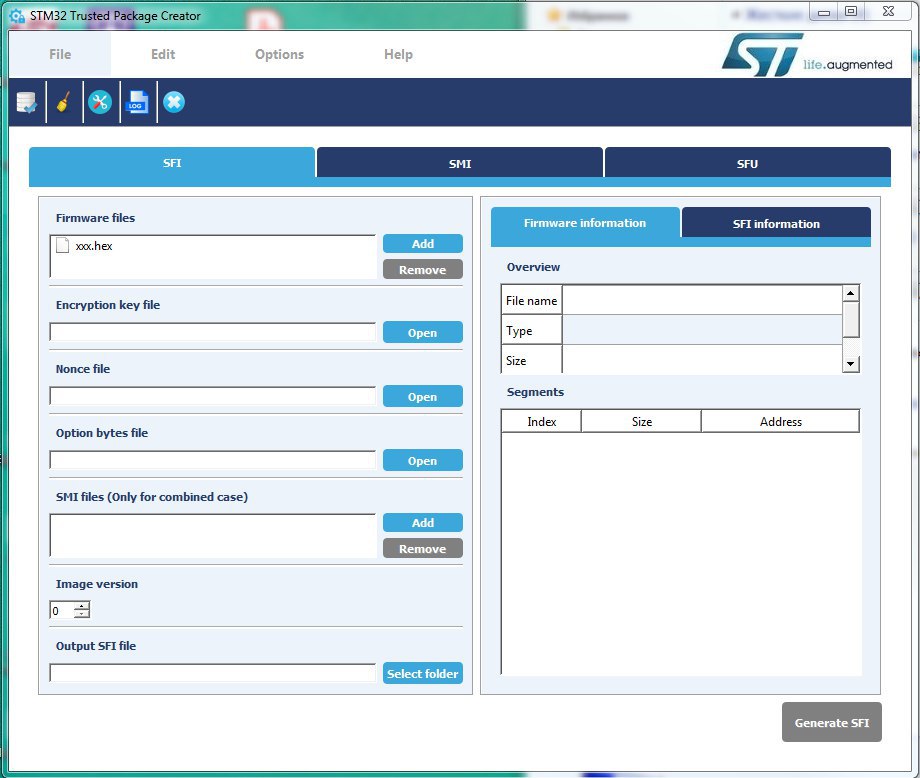
Task: Click the broom clean toolbar icon
Action: pos(64,102)
